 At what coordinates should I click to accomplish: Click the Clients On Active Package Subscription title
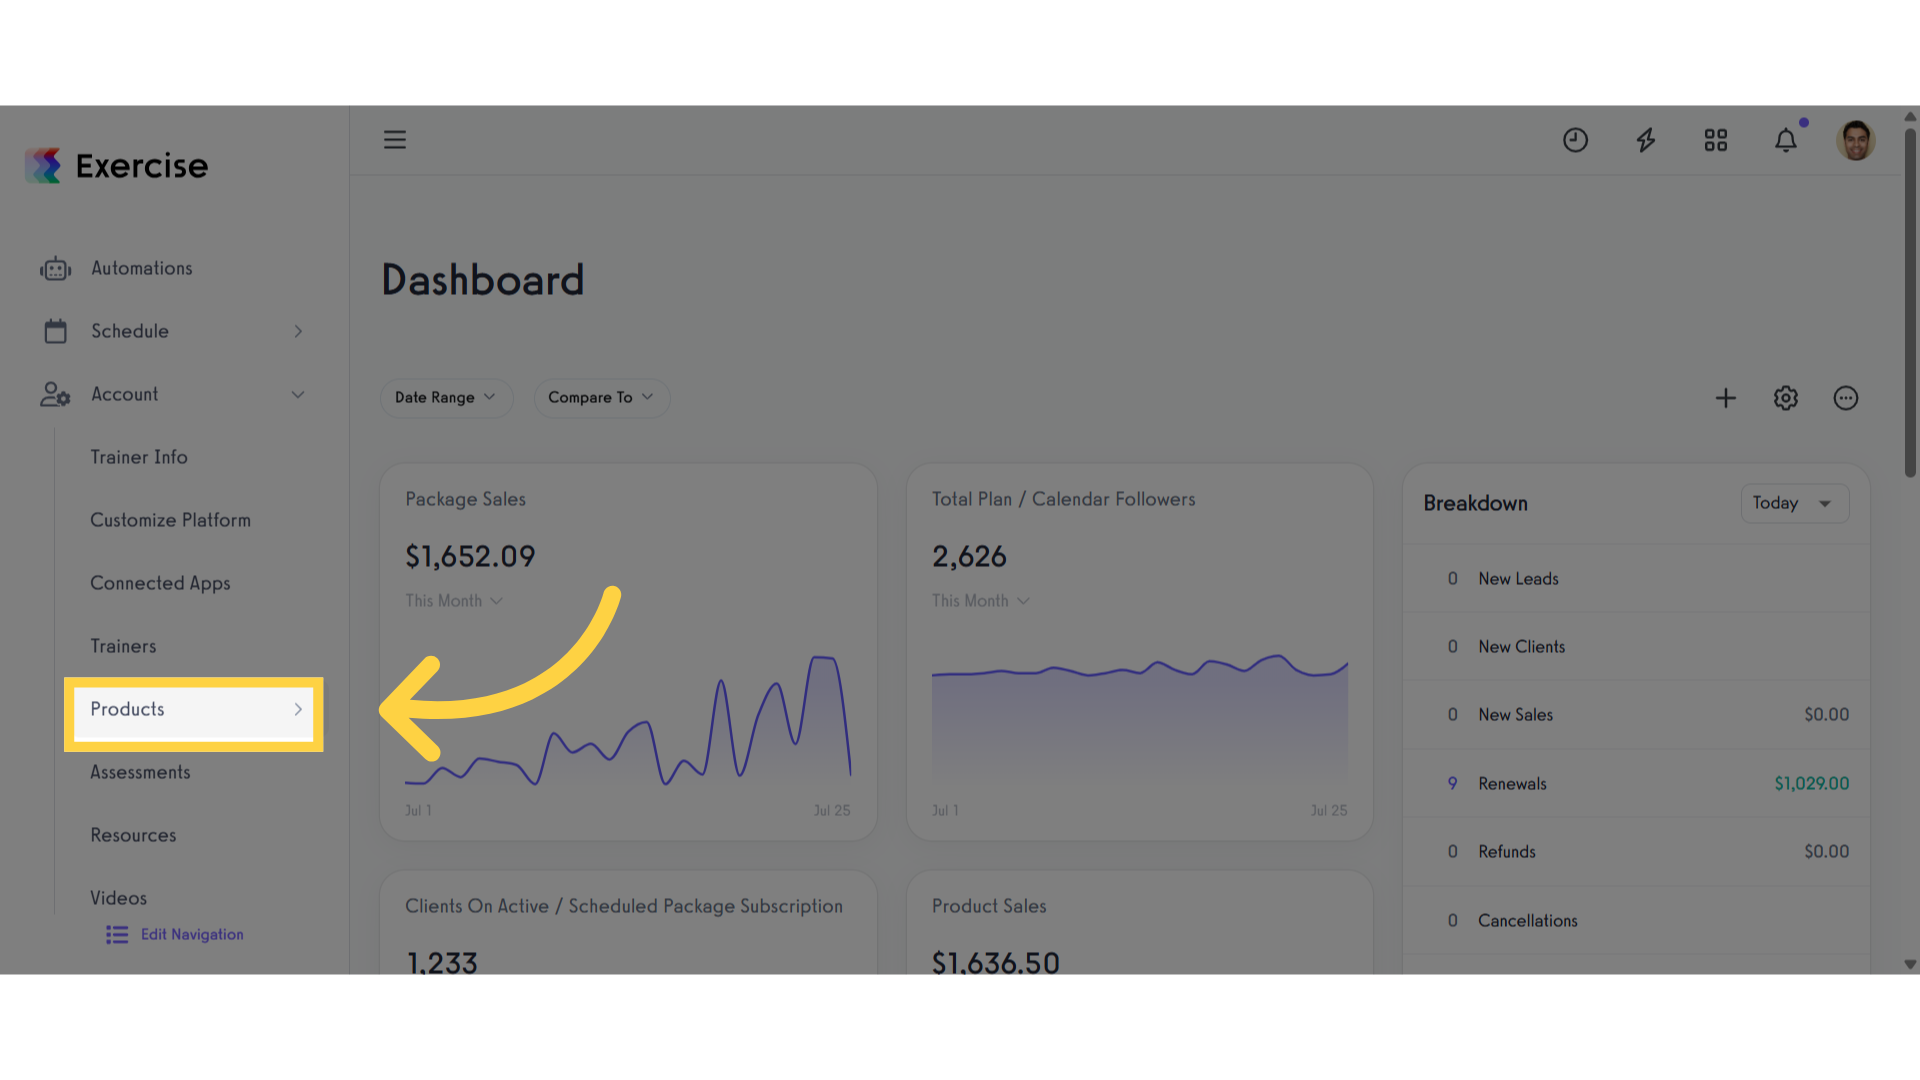coord(624,906)
